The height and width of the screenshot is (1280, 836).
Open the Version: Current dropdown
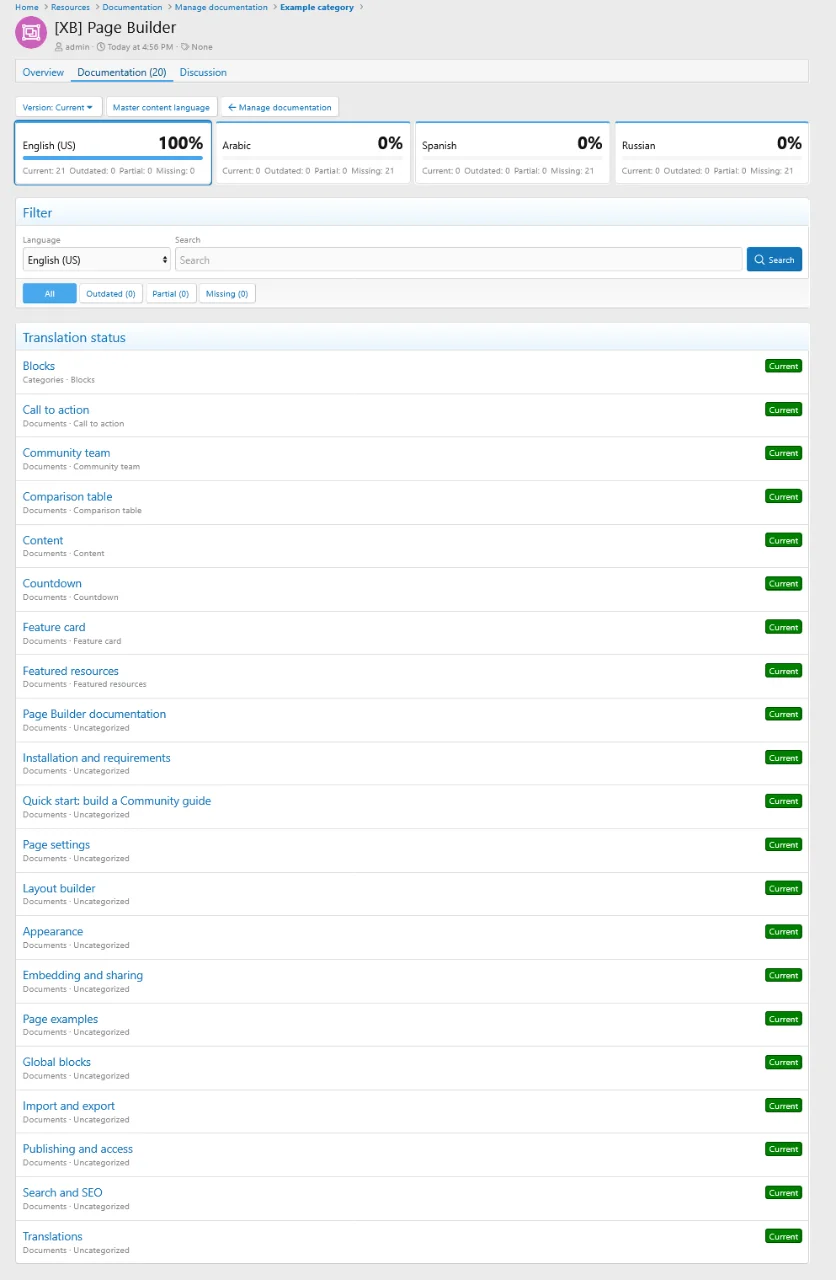click(58, 107)
